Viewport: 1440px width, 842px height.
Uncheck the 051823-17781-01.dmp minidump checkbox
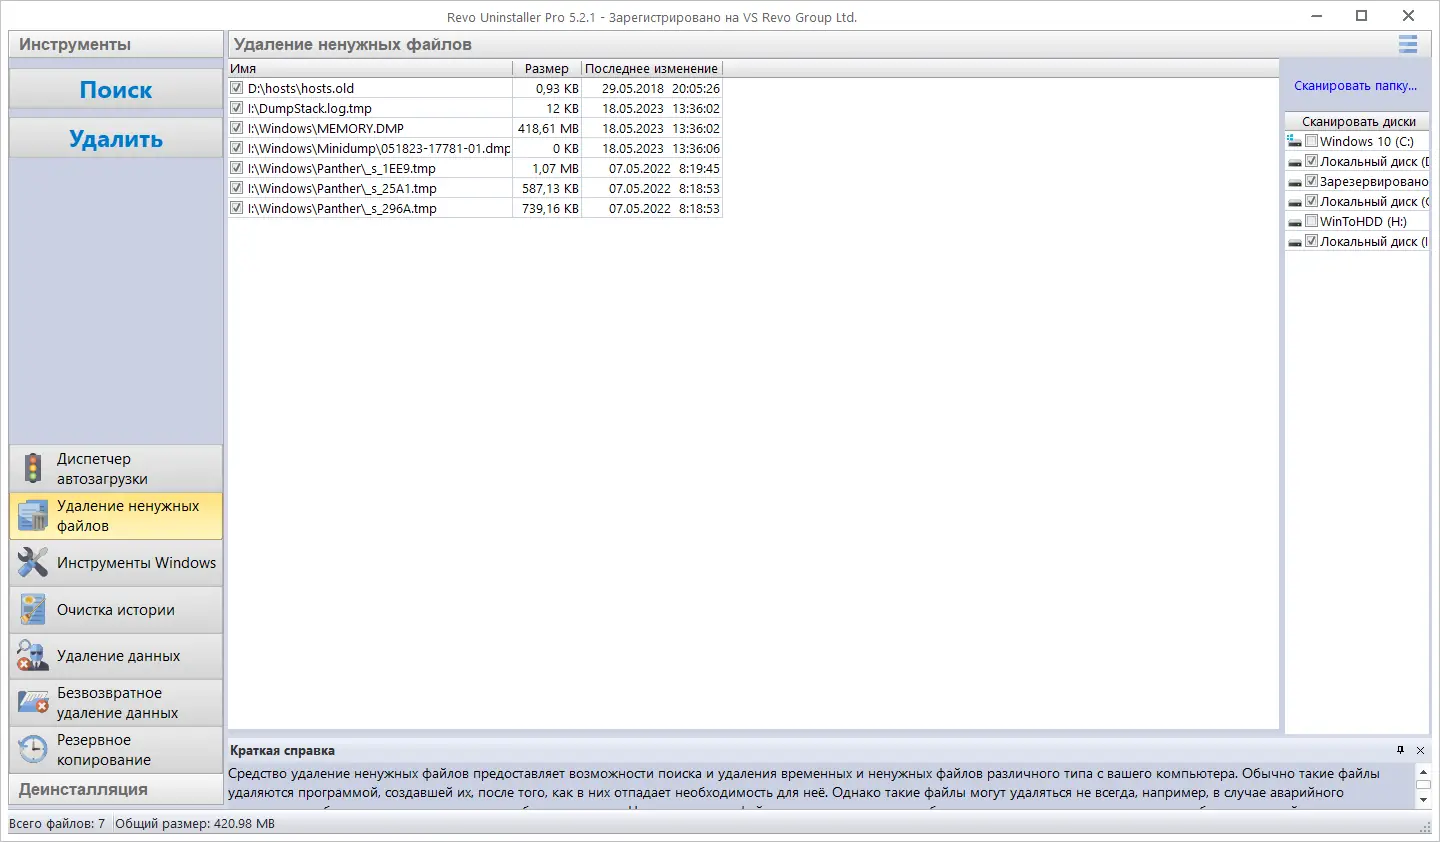pos(237,148)
